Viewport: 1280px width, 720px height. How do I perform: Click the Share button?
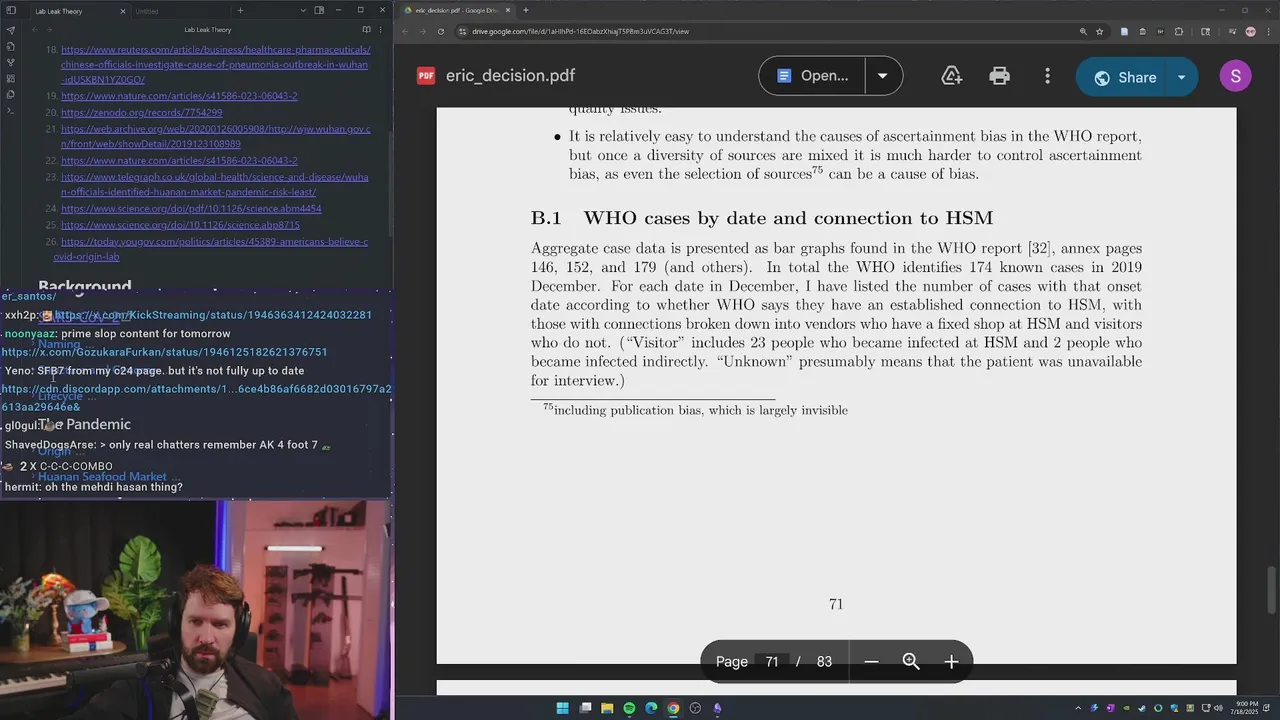1121,77
